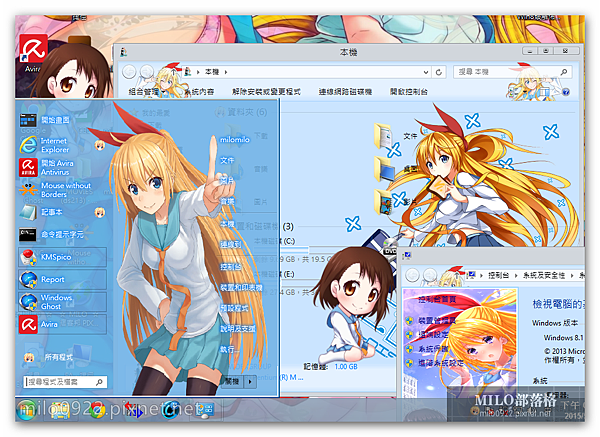Screen dimensions: 600x437
Task: Open 預設程式 link in Start menu
Action: 234,308
